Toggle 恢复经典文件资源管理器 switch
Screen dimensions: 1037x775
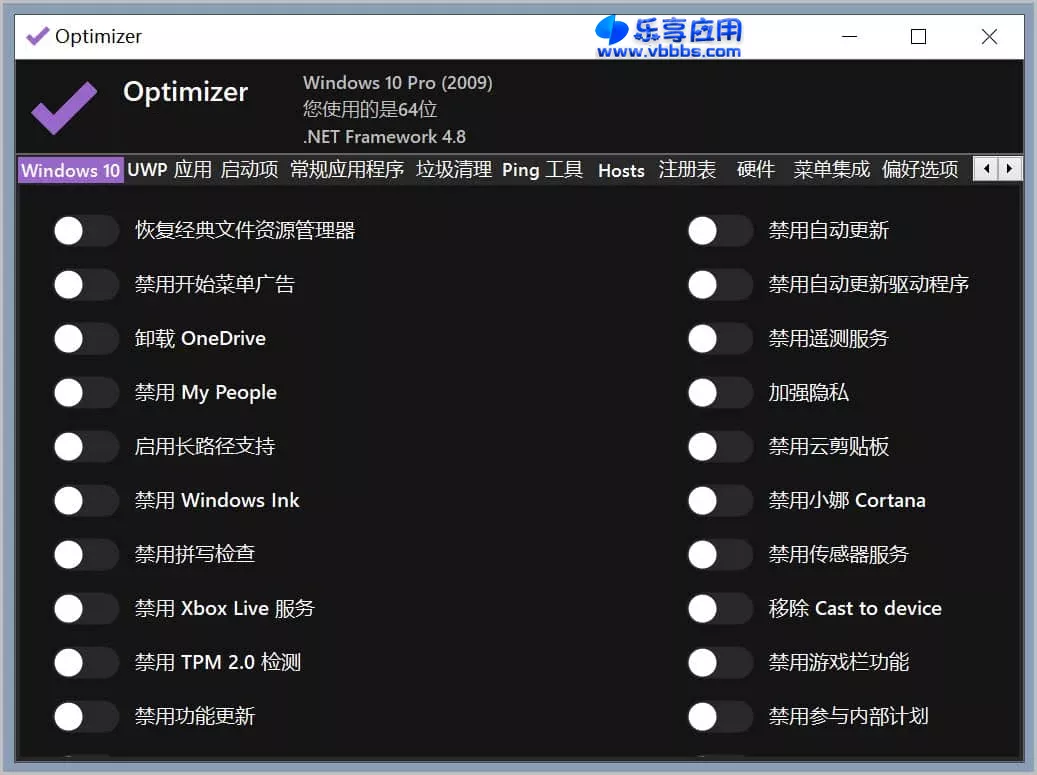coord(86,230)
